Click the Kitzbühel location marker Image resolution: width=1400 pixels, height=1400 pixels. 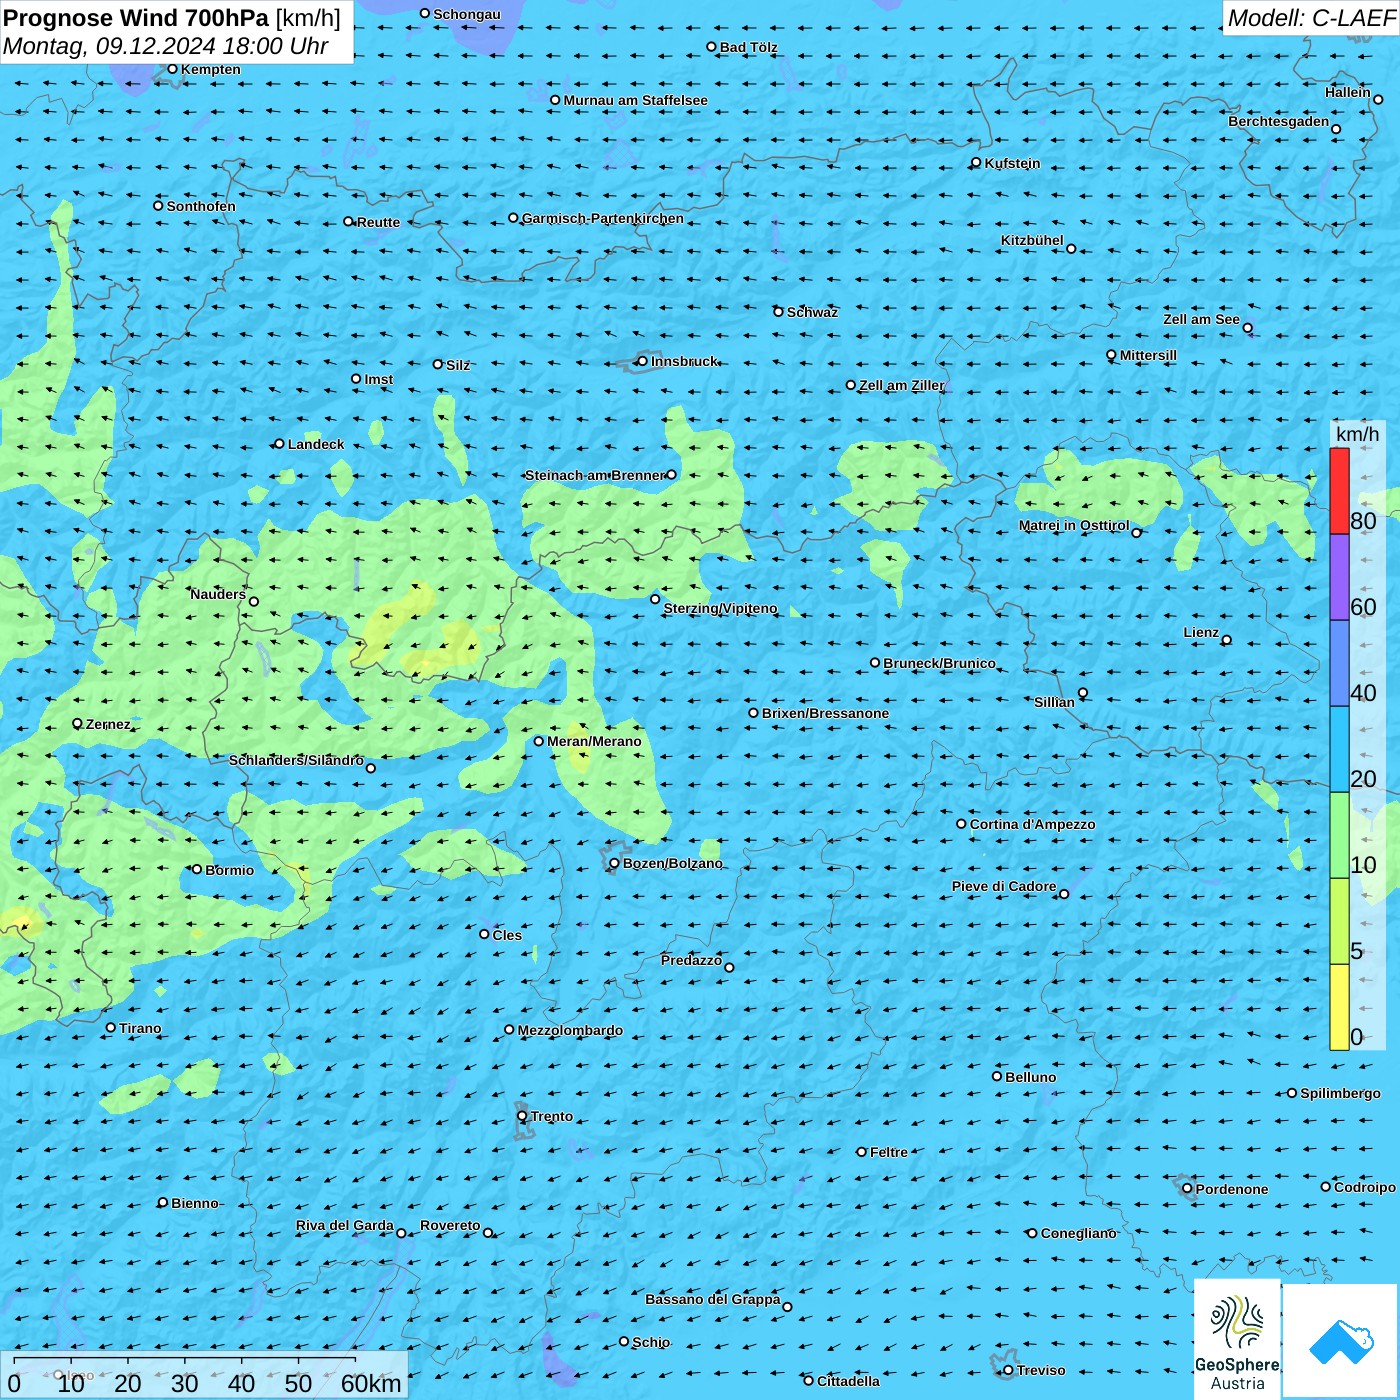coord(1071,248)
